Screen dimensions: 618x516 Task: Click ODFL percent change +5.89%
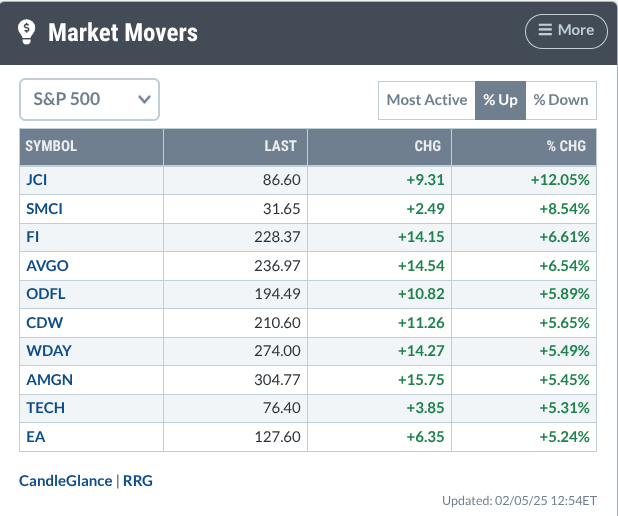pos(564,294)
